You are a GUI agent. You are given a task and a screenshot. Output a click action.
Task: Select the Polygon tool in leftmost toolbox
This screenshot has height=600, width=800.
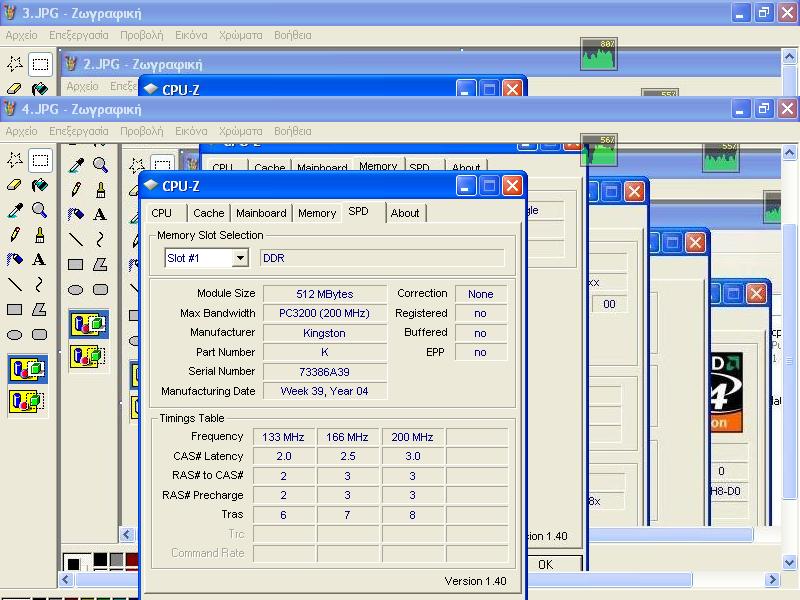pos(40,310)
